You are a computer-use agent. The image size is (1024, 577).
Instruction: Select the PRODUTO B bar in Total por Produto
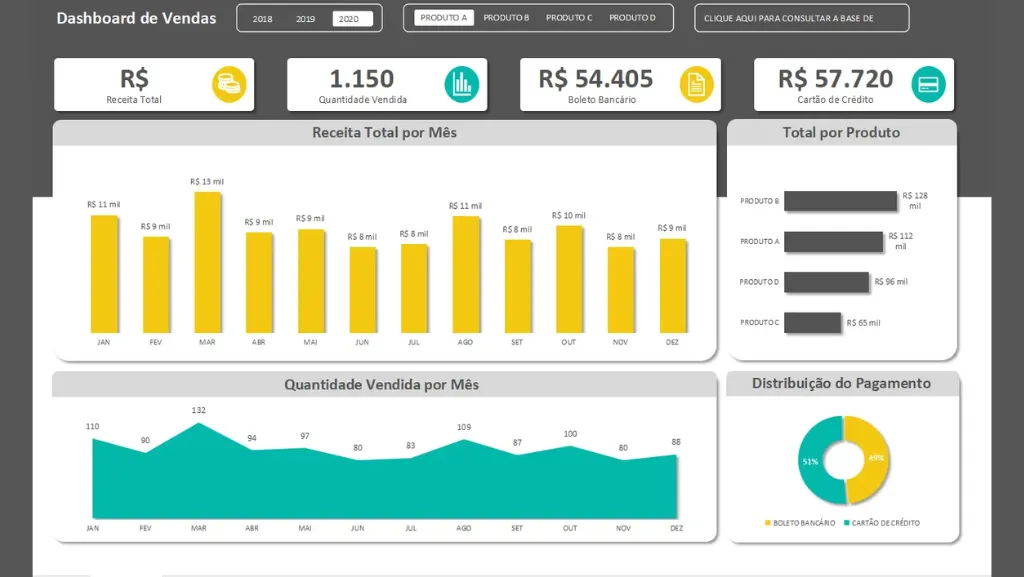pyautogui.click(x=840, y=201)
